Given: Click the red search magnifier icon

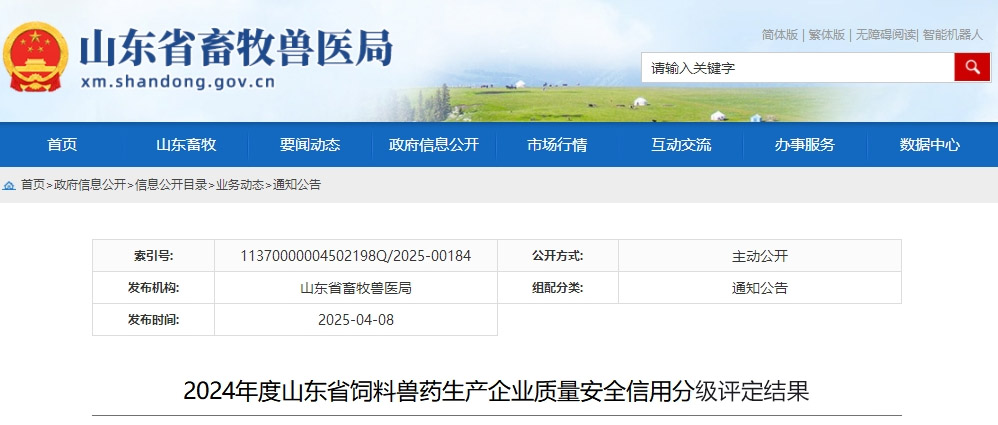Looking at the screenshot, I should pyautogui.click(x=971, y=68).
